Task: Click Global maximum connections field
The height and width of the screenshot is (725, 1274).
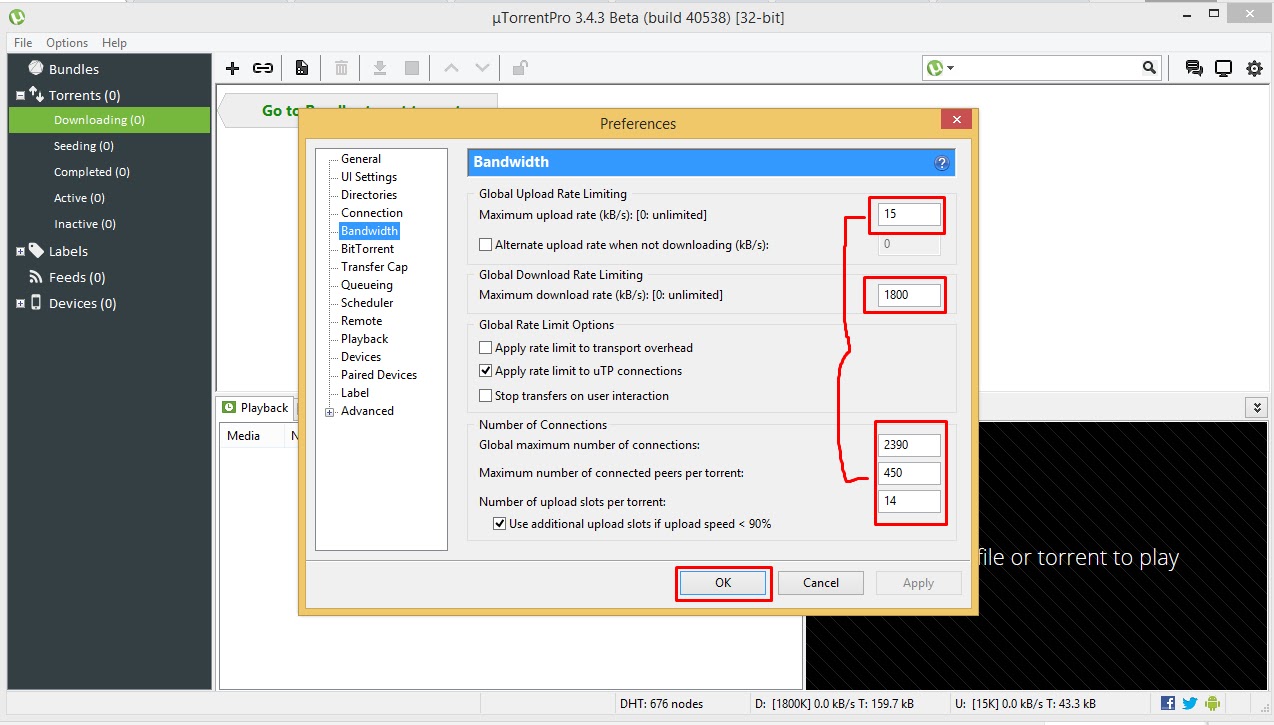Action: [909, 445]
